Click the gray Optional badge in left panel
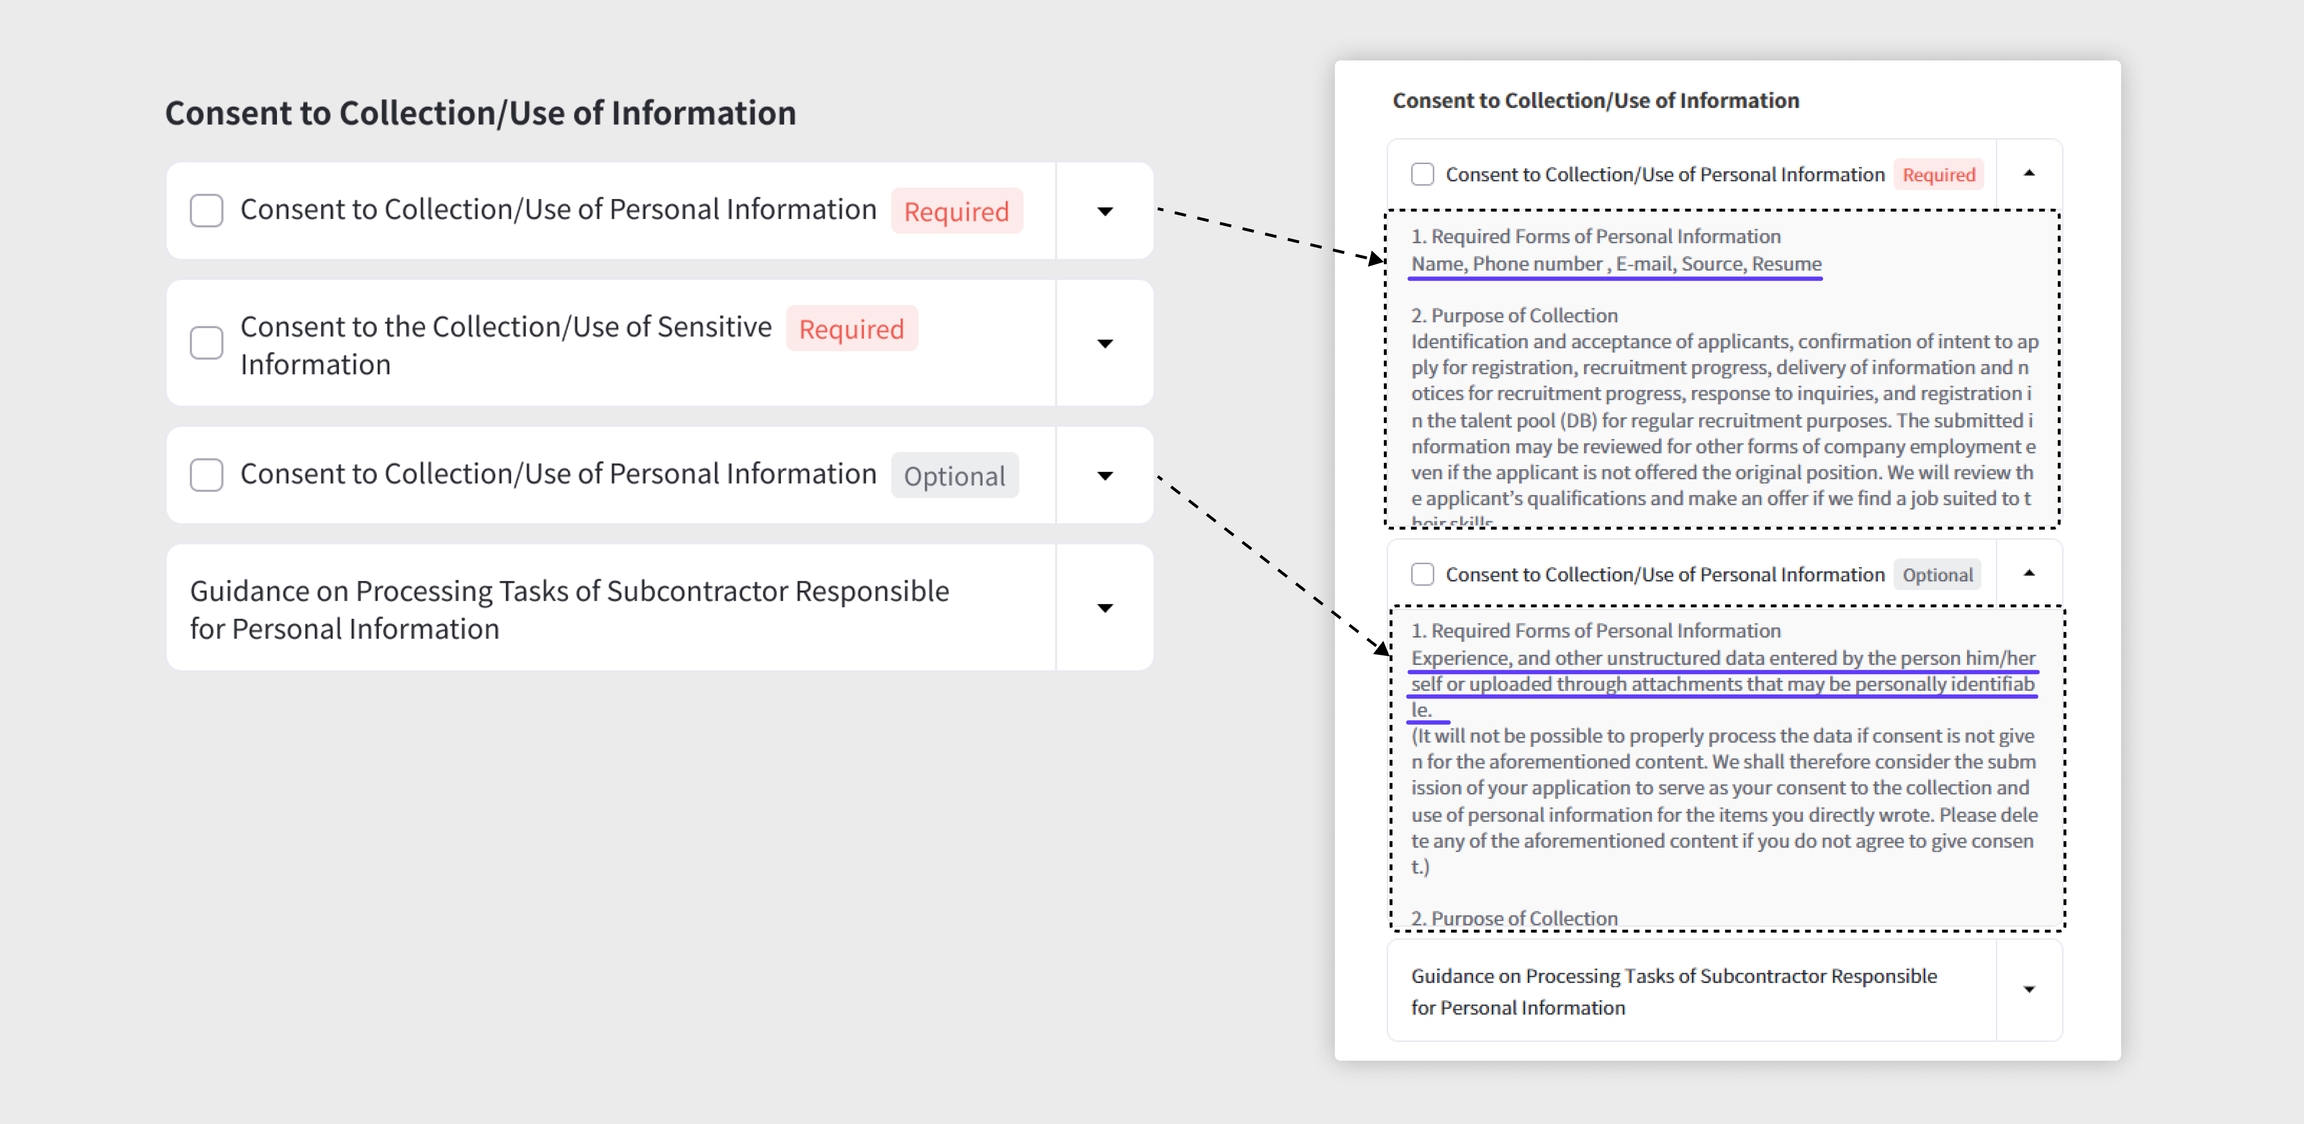2304x1124 pixels. 954,476
